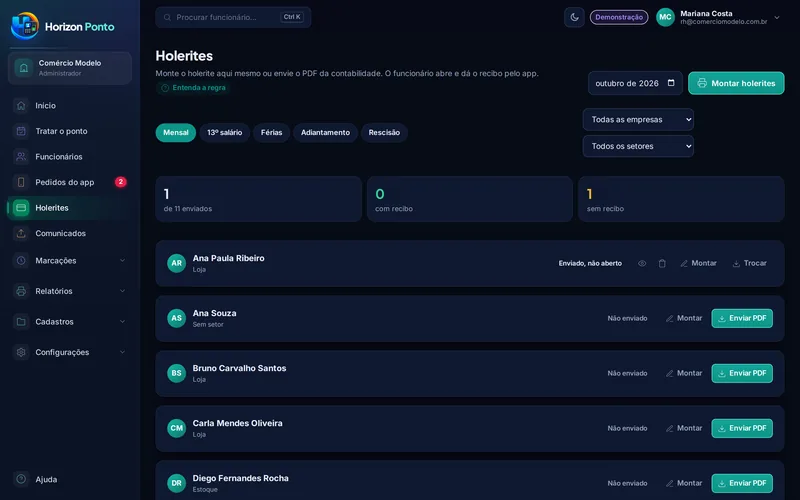This screenshot has height=500, width=800.
Task: Click the Horizon Ponto logo icon
Action: coord(24,26)
